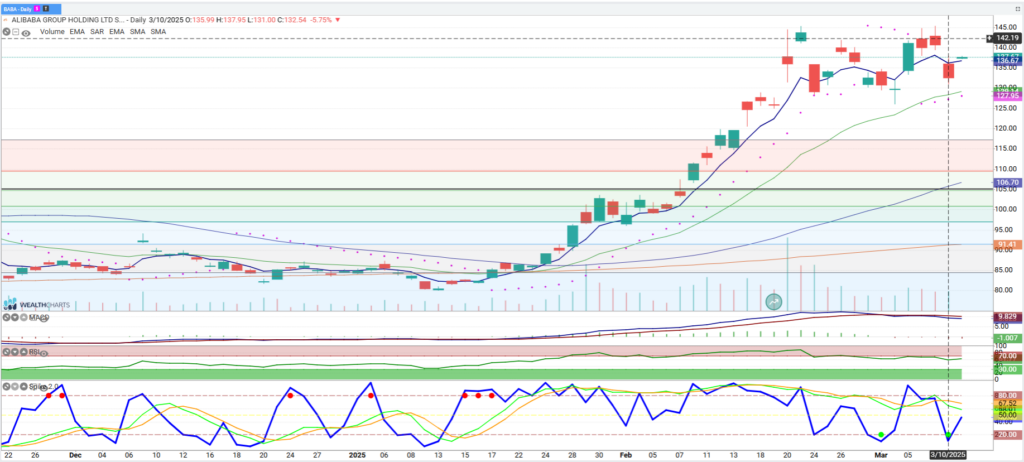Image resolution: width=1024 pixels, height=462 pixels.
Task: Click the Spike -20.00 level tag
Action: (1008, 435)
